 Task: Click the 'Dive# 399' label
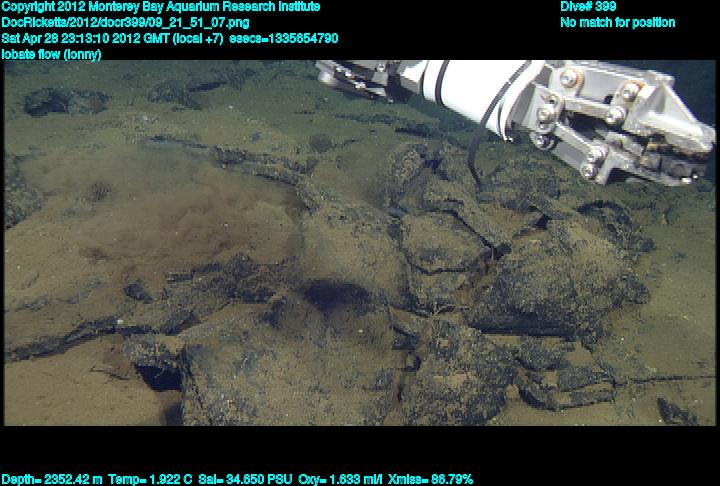click(588, 6)
